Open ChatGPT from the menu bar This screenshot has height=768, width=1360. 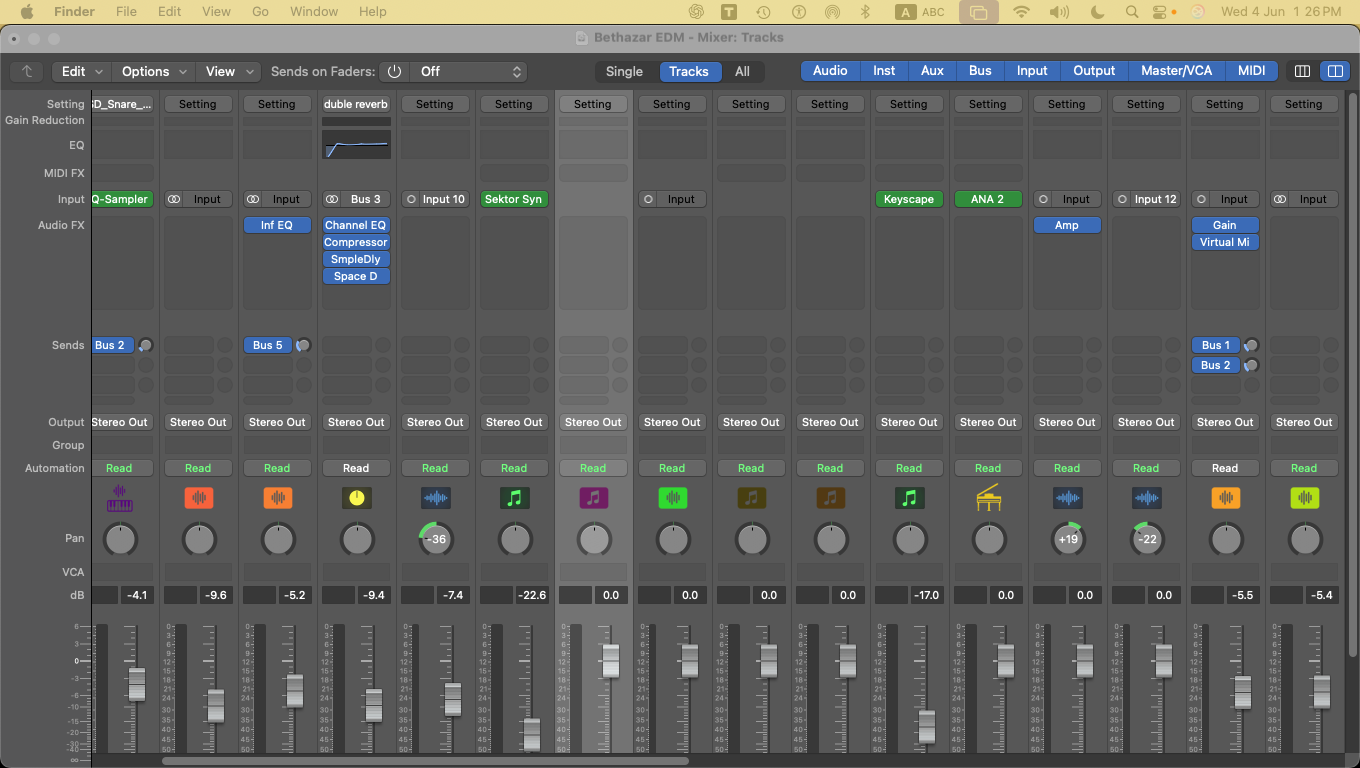click(696, 12)
